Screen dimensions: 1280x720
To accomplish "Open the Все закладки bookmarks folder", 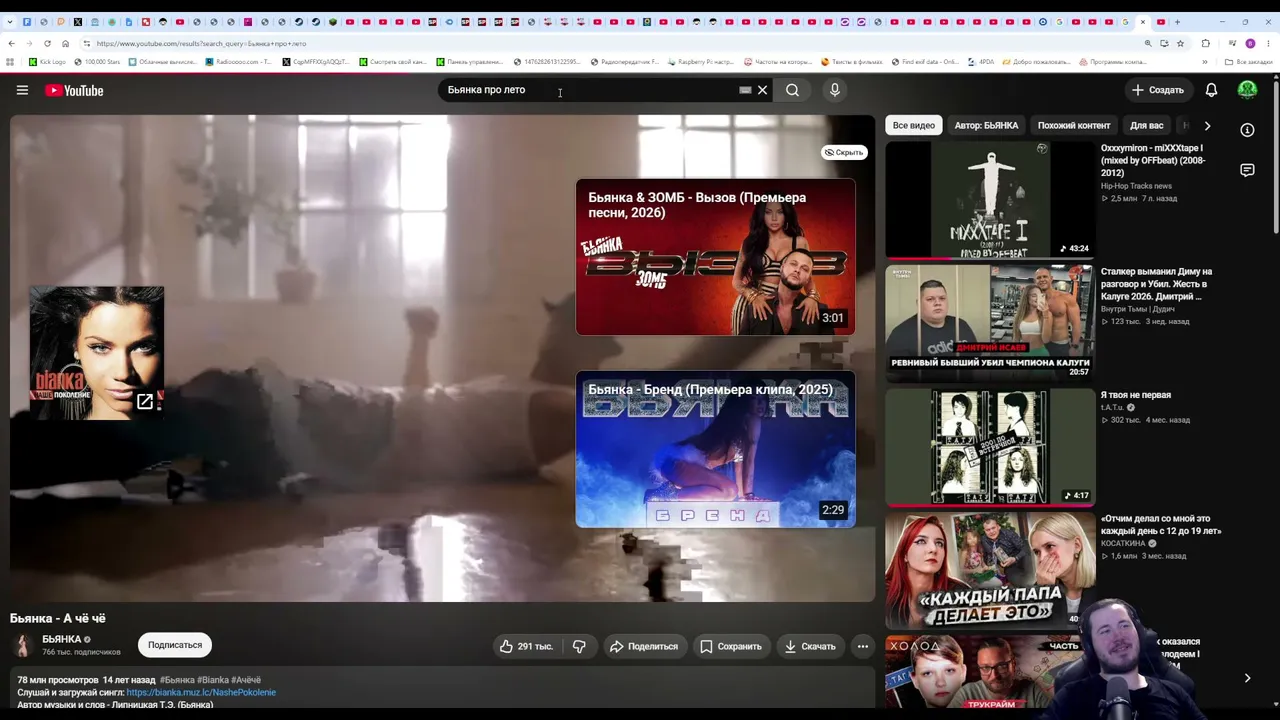I will coord(1248,62).
